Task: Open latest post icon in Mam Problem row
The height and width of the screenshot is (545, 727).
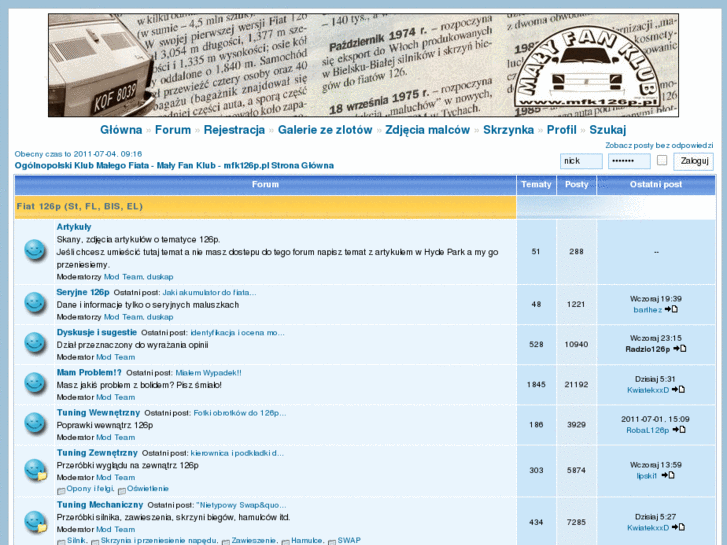Action: 678,390
